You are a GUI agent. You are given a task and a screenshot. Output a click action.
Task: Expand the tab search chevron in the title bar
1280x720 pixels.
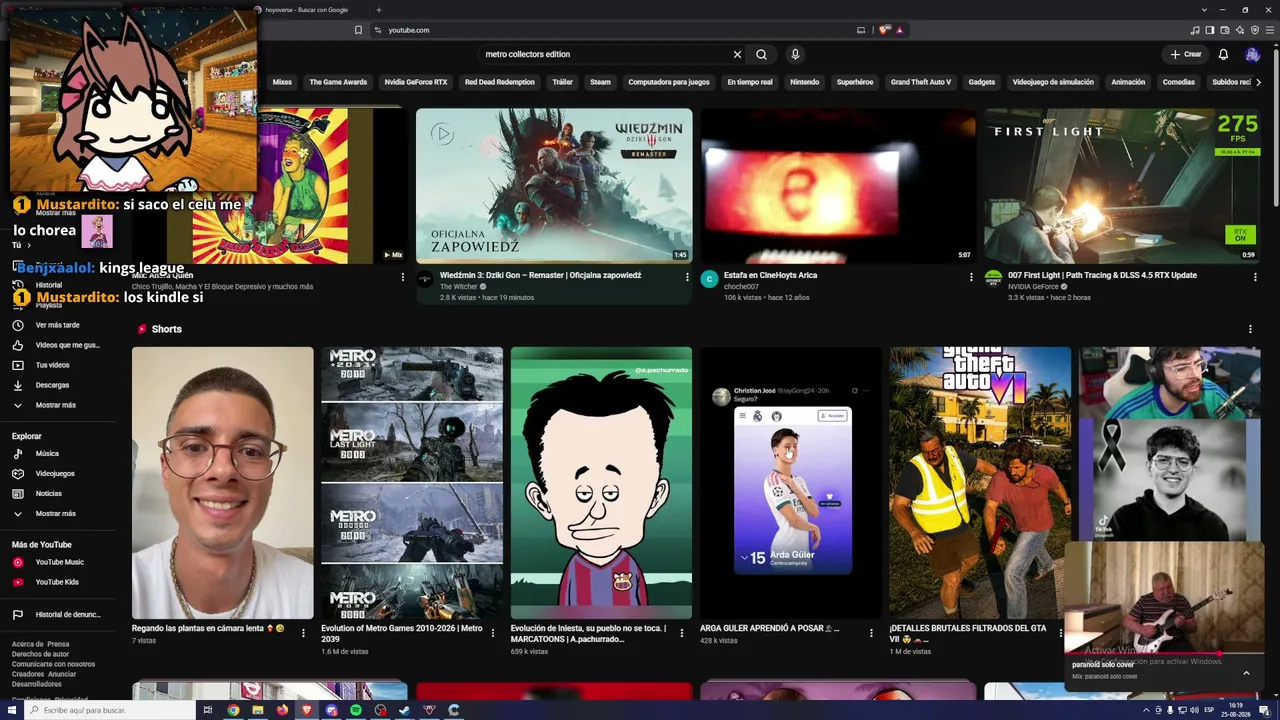tap(1204, 10)
